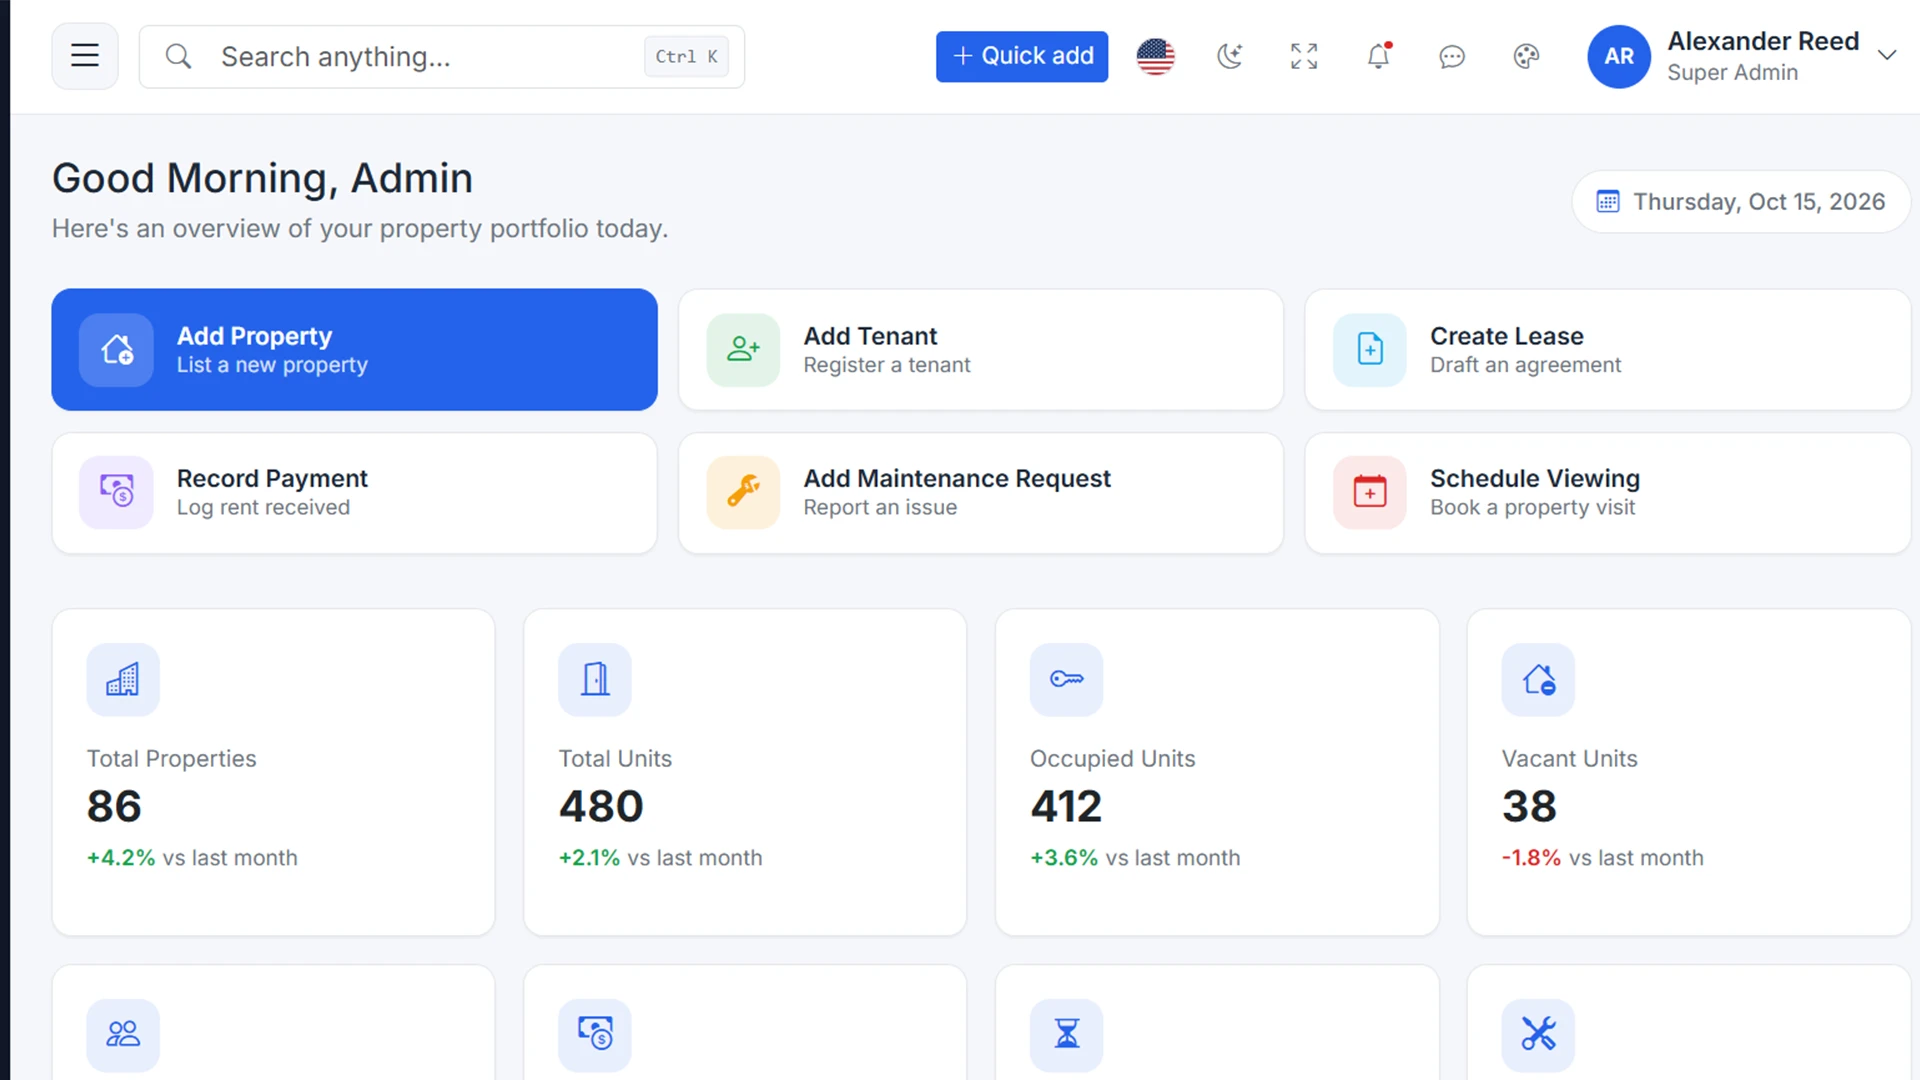Open the Add Property quick action
This screenshot has width=1920, height=1080.
[x=354, y=350]
